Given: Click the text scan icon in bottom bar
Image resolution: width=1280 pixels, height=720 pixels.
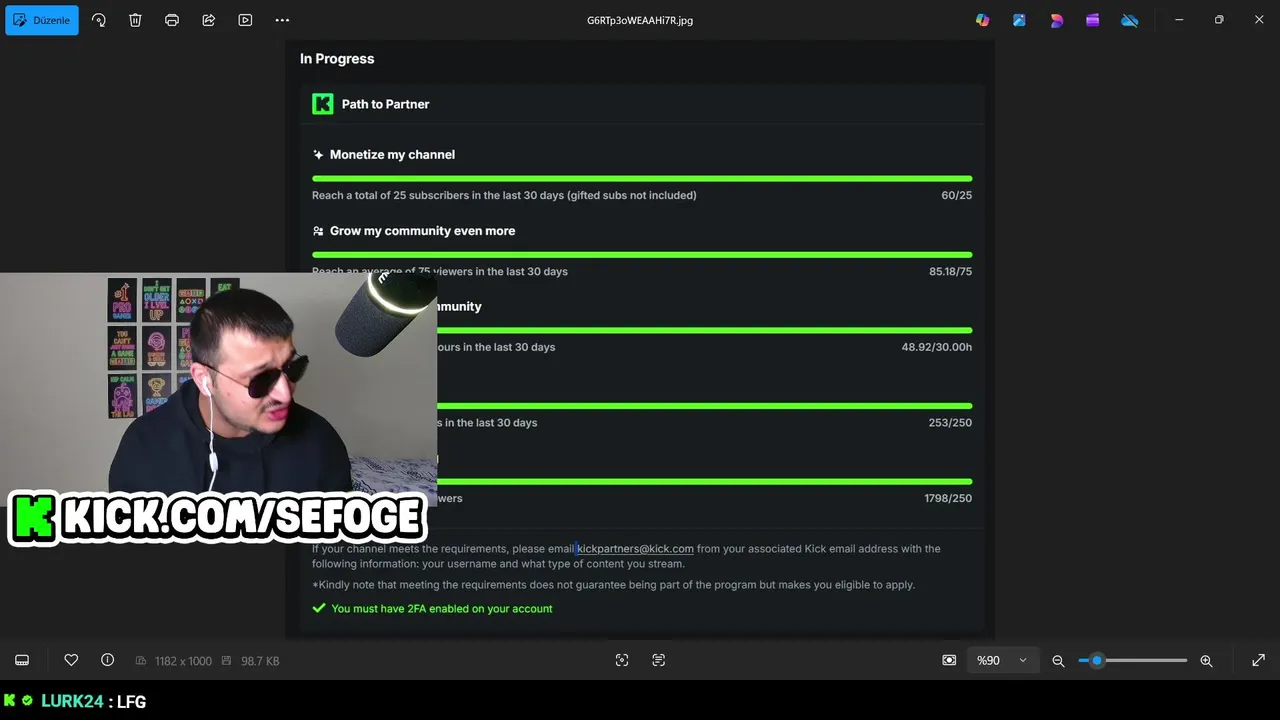Looking at the screenshot, I should [658, 660].
